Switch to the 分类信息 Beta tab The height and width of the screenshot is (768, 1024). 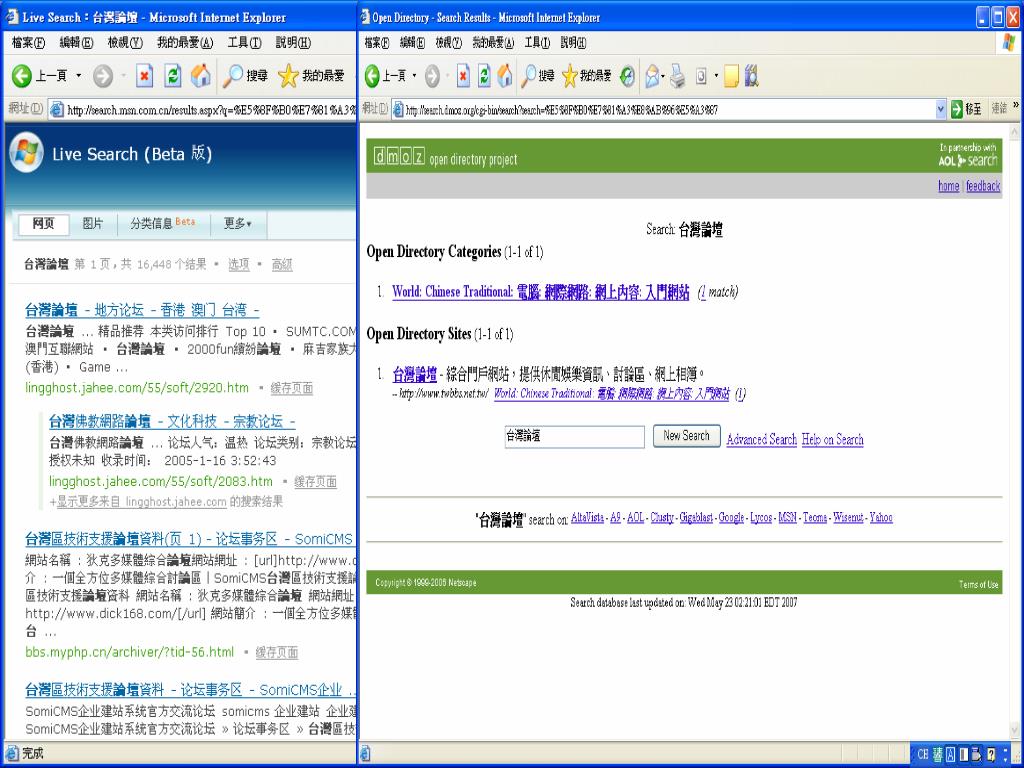(162, 224)
